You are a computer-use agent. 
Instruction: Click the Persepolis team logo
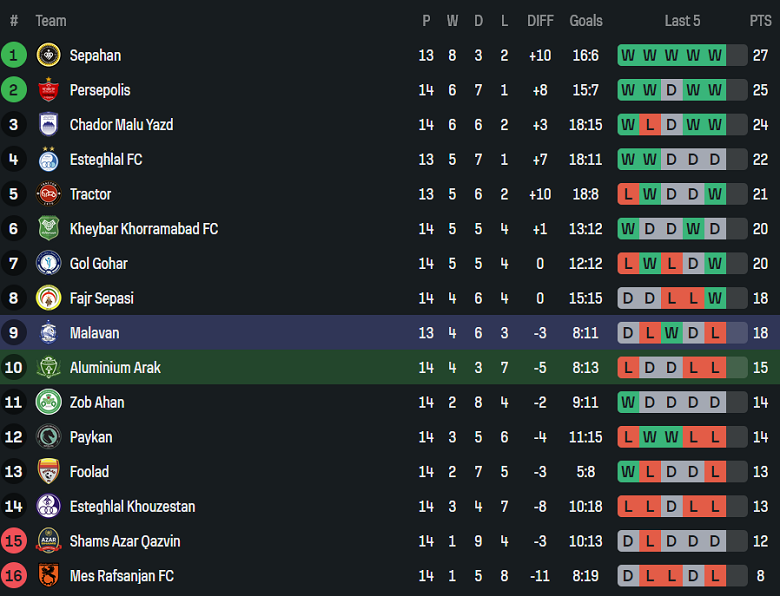pyautogui.click(x=48, y=90)
